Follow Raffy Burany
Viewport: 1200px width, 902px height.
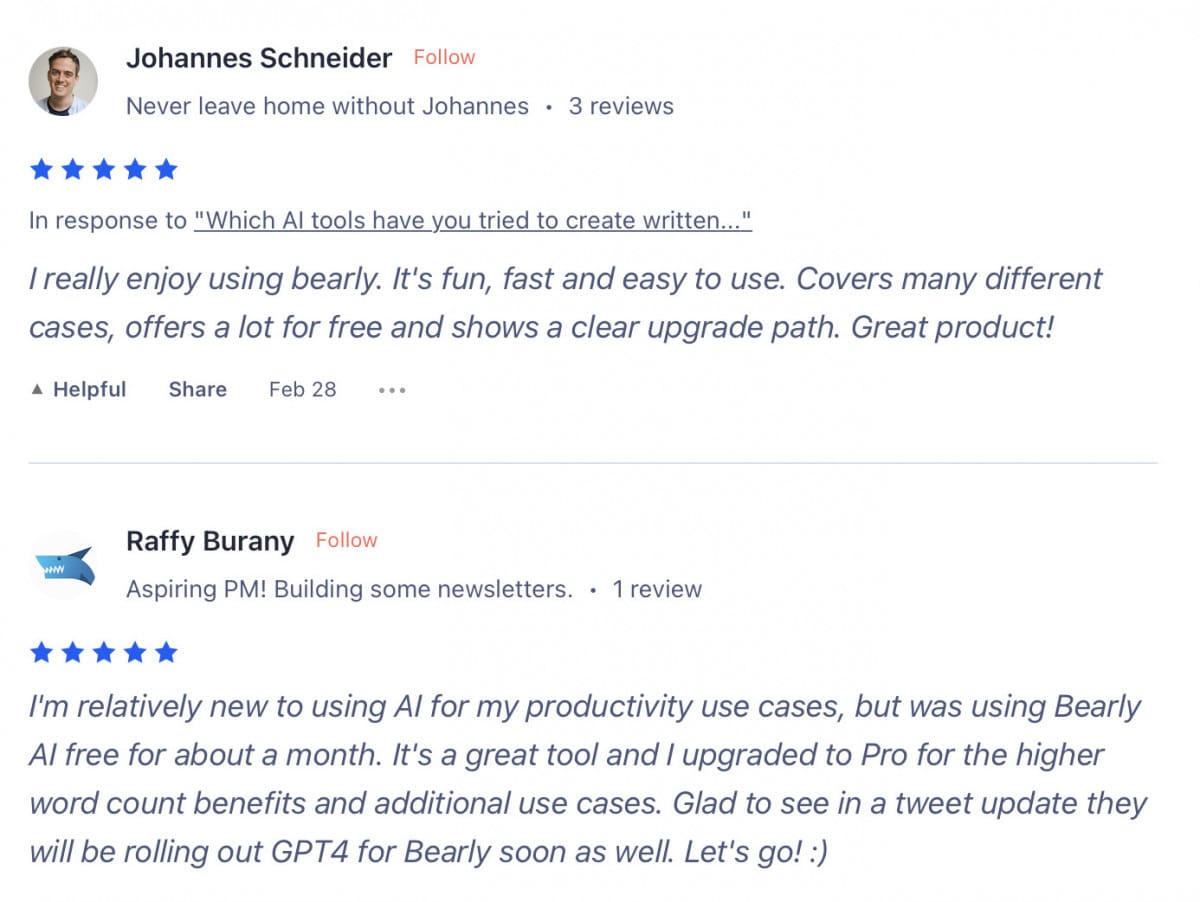[346, 540]
